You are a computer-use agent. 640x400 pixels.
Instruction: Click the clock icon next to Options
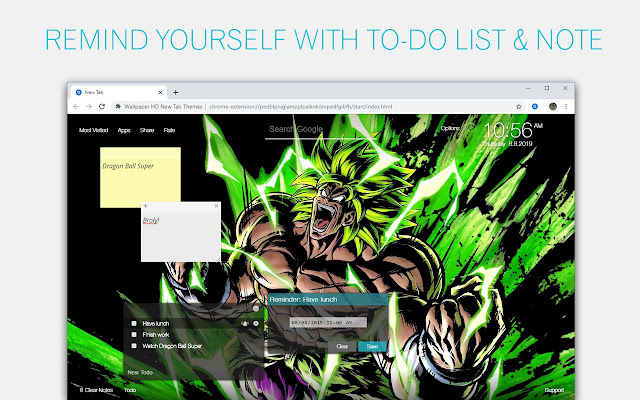pos(471,128)
